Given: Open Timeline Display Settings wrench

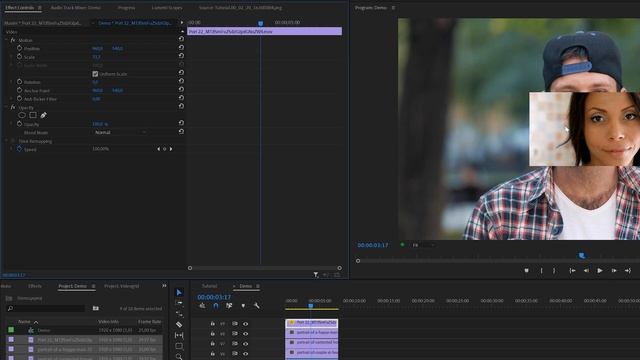Looking at the screenshot, I should (x=257, y=306).
